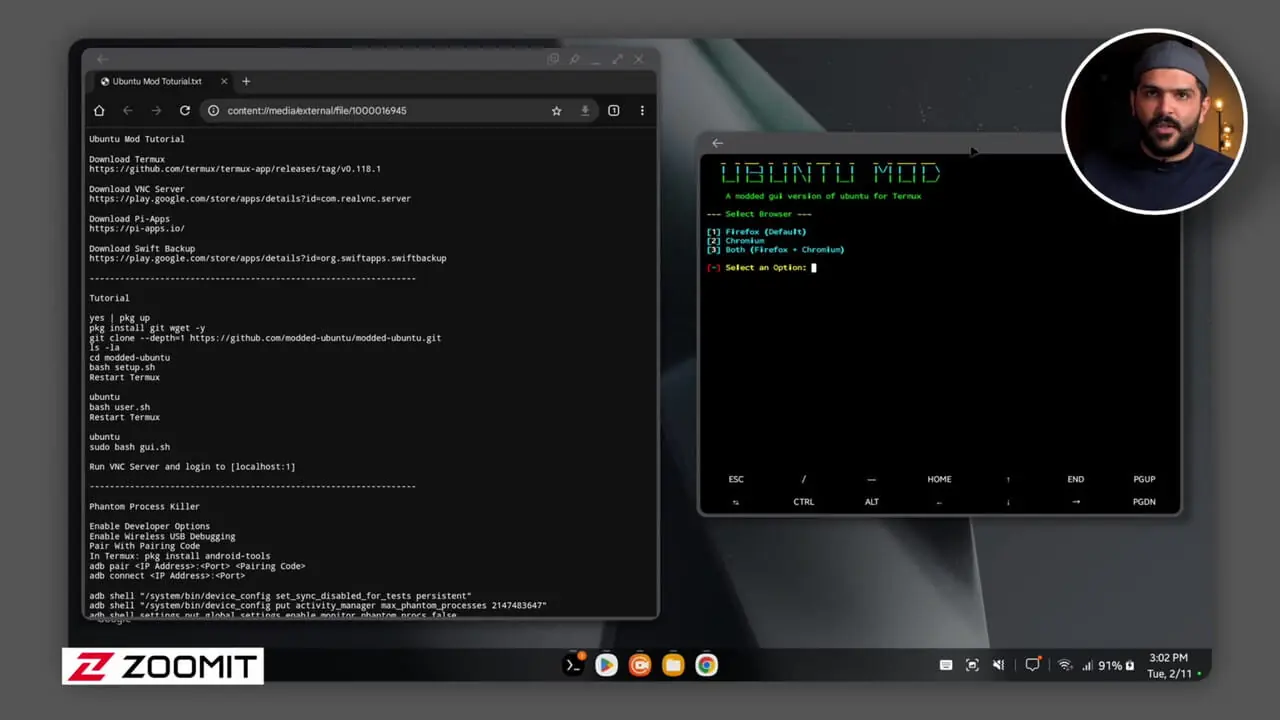Tap the up arrow key in Termux
Screen dimensions: 1280x720
[1008, 479]
